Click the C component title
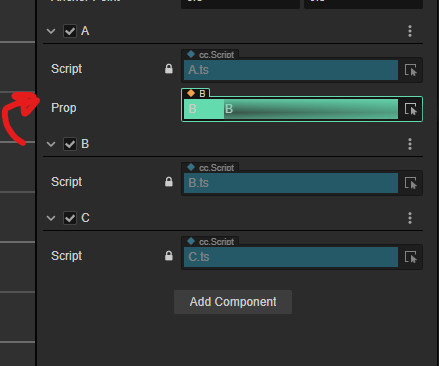Viewport: 439px width, 366px height. coord(85,218)
